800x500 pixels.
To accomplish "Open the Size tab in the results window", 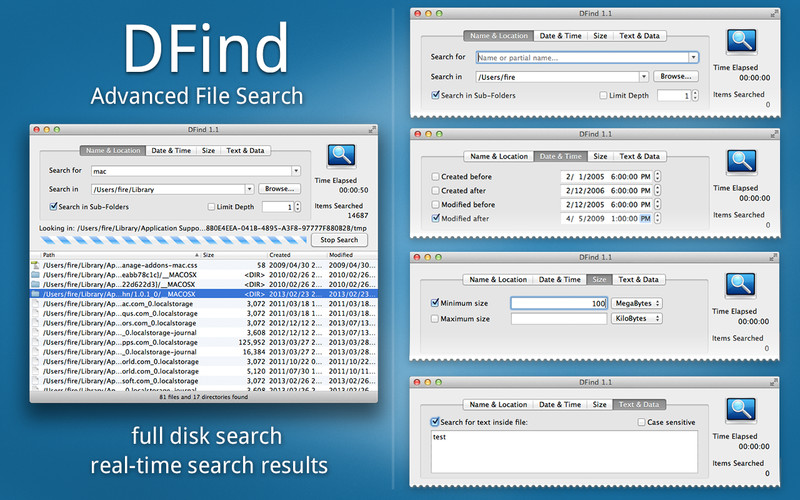I will [208, 151].
